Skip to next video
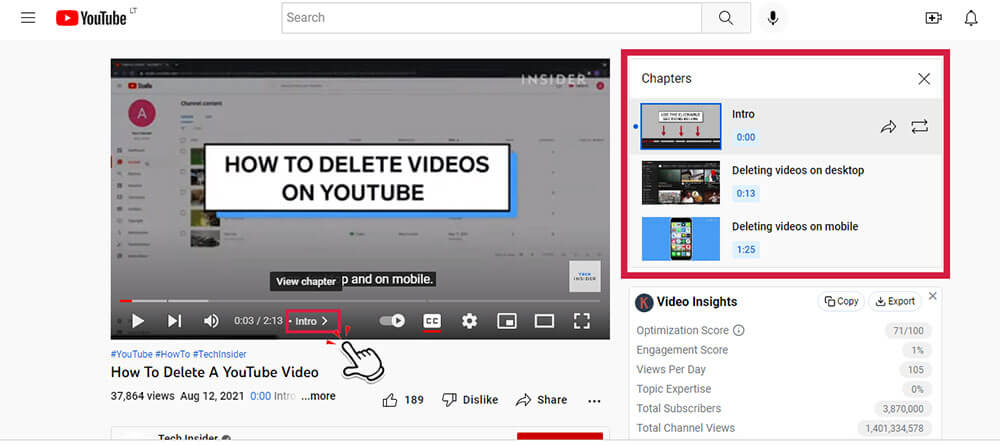Screen dimensions: 1000x445 (x=174, y=321)
